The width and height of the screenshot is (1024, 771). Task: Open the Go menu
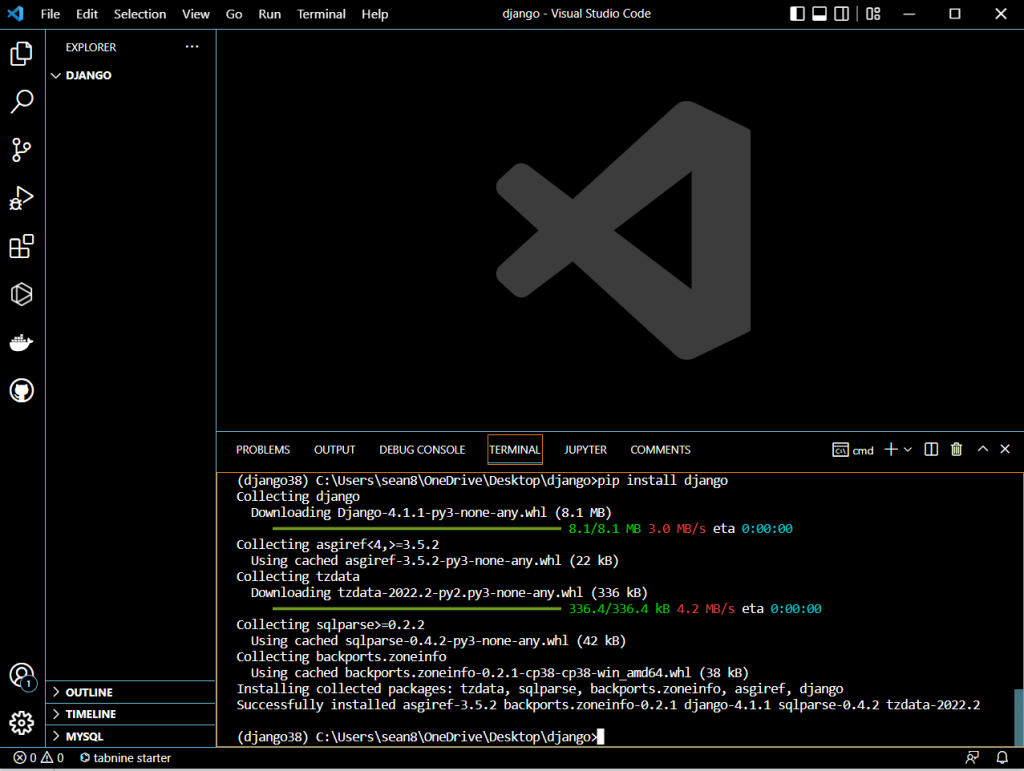pos(234,14)
